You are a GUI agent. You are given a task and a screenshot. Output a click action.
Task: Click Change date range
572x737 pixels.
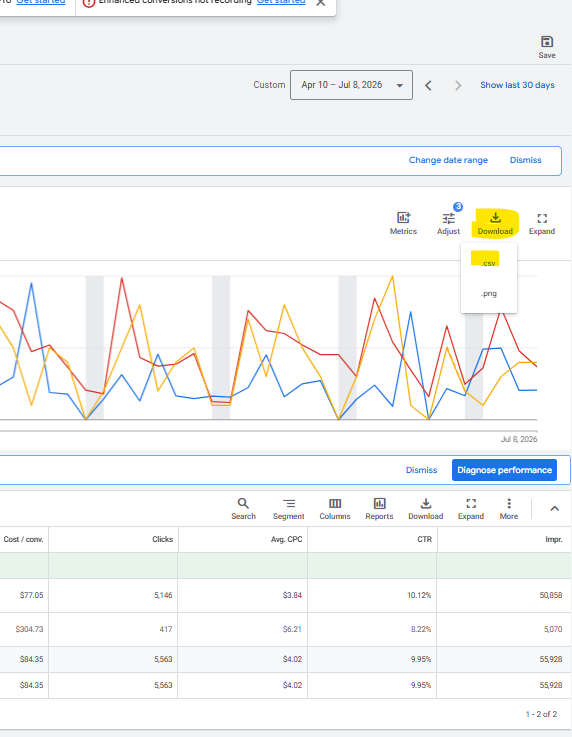point(448,160)
